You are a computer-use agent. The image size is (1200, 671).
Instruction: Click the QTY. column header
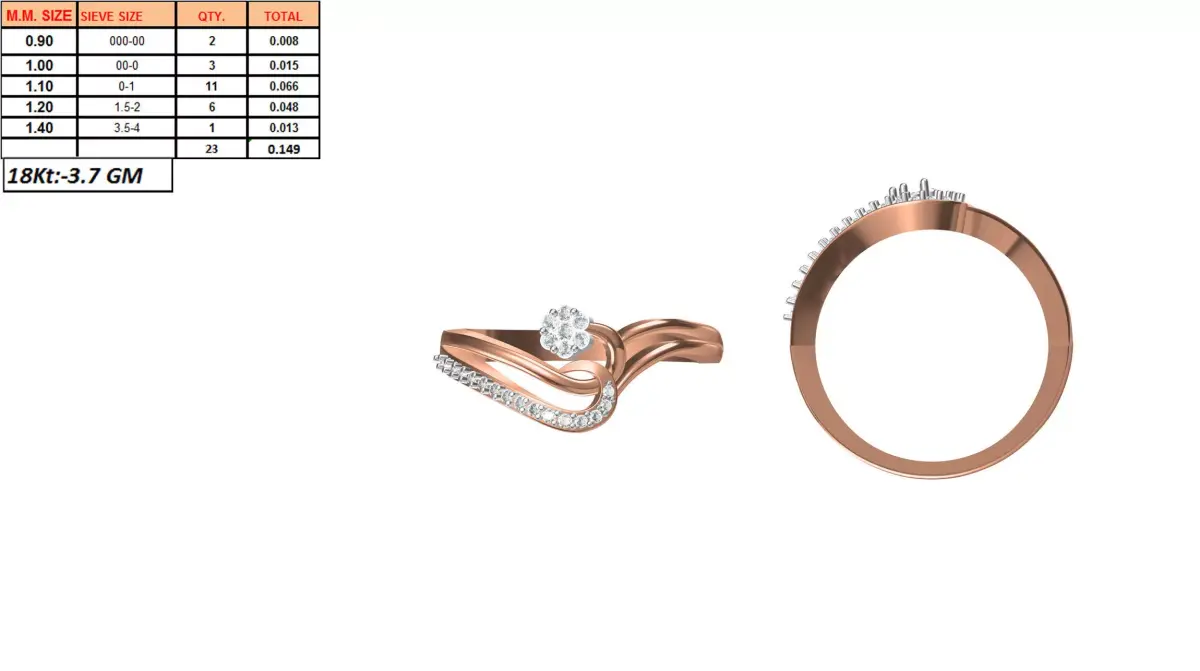click(211, 15)
